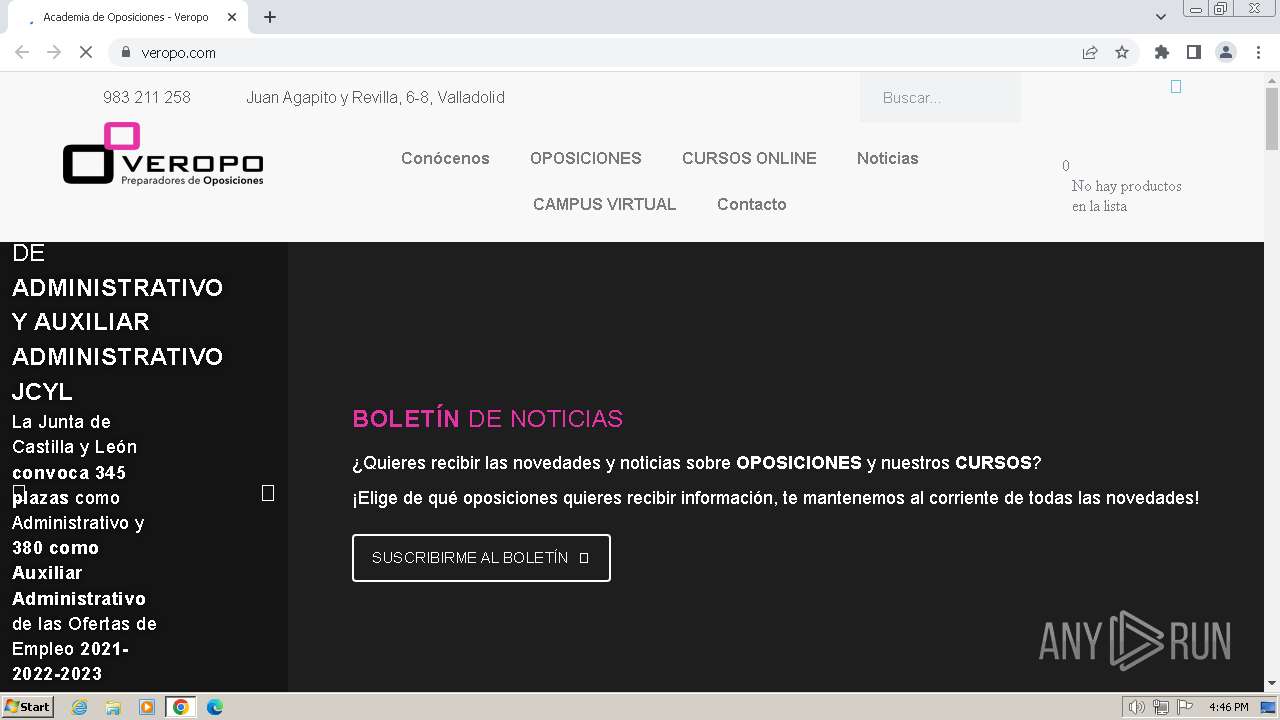
Task: Click the small square icon beside search
Action: tap(1176, 87)
